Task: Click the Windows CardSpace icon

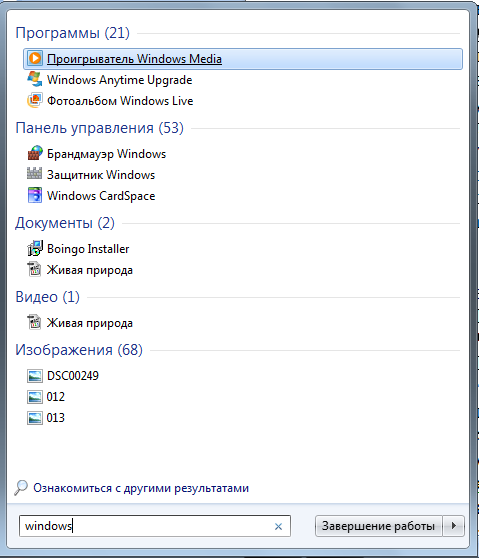Action: click(x=35, y=195)
